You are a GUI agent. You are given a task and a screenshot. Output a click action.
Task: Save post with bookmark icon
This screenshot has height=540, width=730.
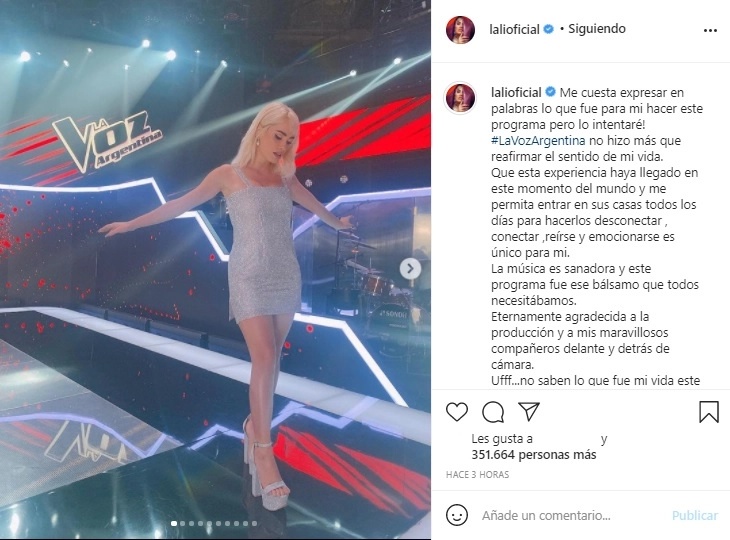click(x=709, y=412)
